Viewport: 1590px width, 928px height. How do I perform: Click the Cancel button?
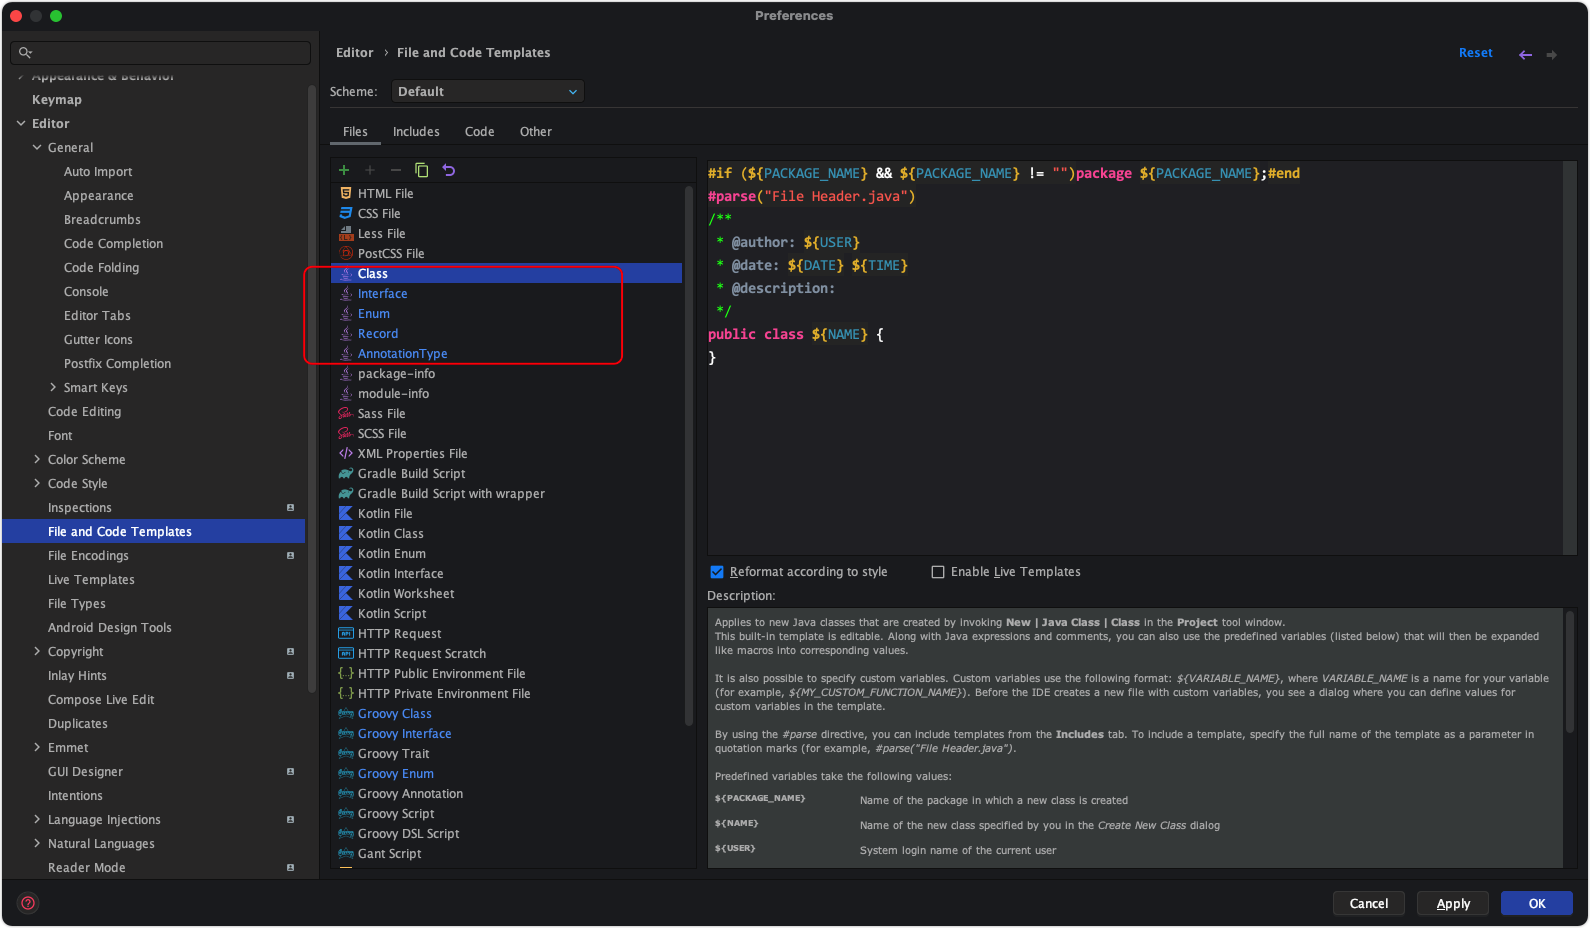pos(1368,903)
